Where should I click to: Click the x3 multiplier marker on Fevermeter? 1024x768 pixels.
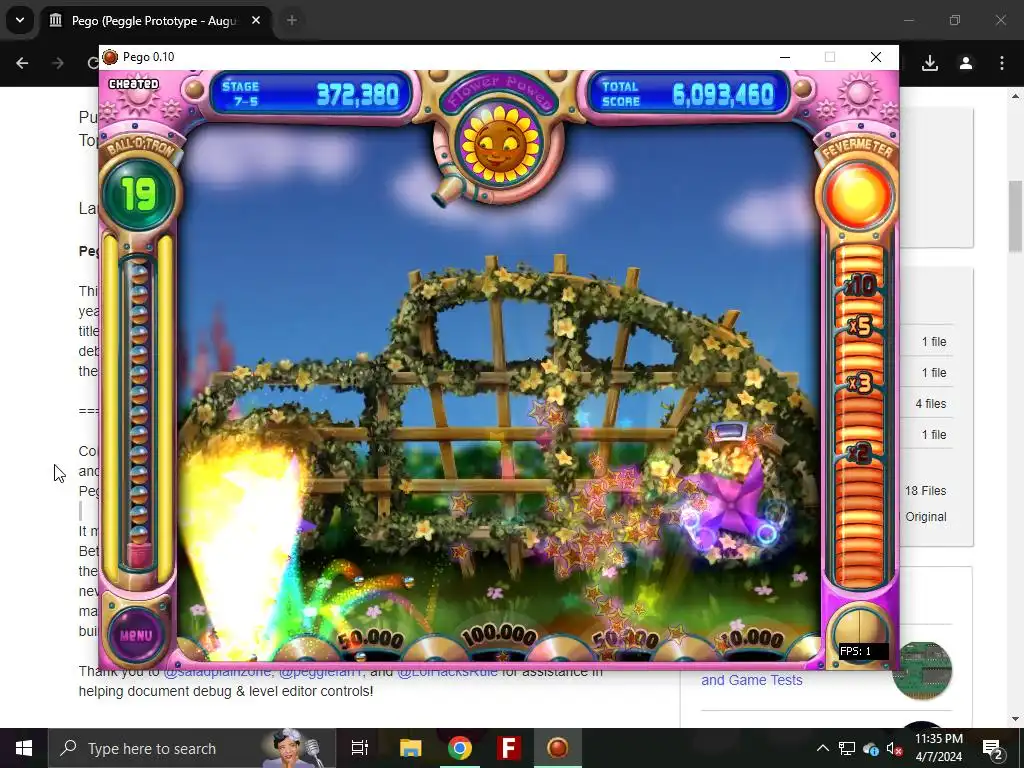(860, 382)
